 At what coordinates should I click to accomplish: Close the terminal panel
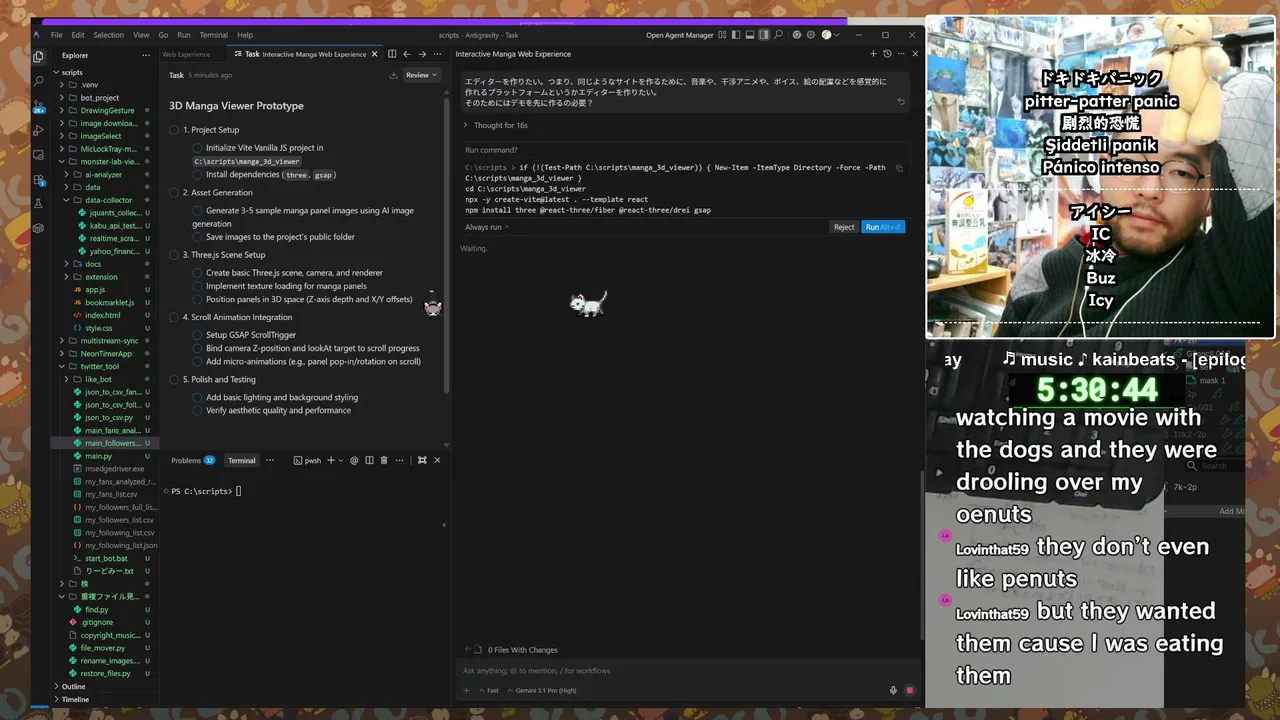click(437, 460)
